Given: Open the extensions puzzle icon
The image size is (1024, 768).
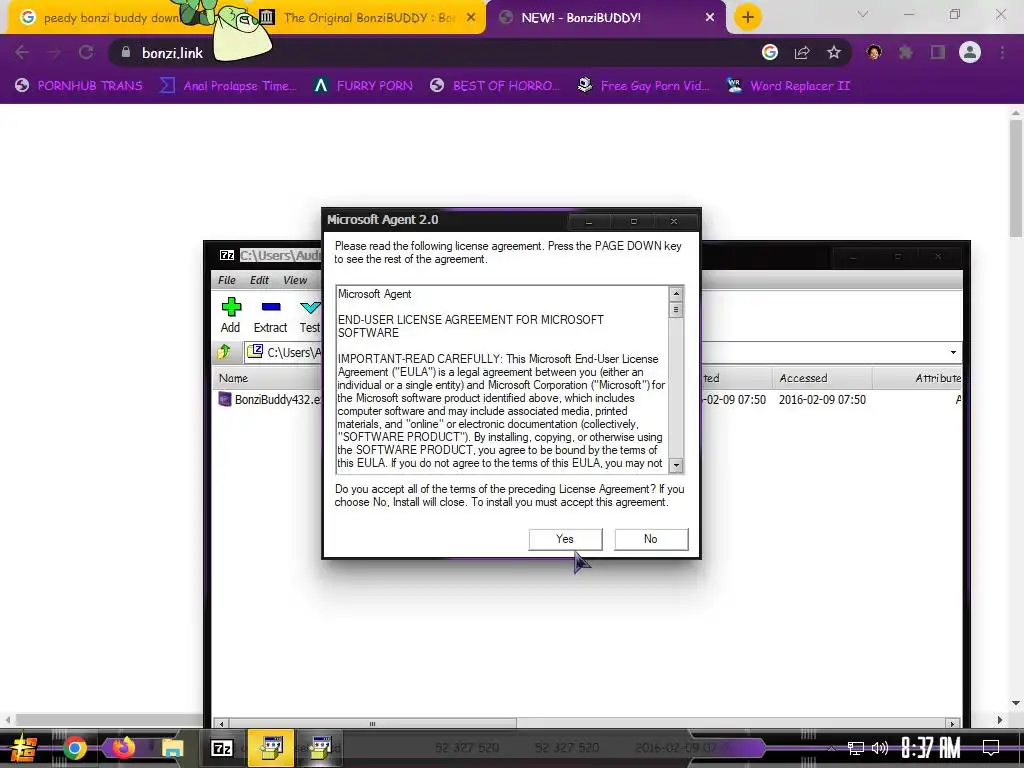Looking at the screenshot, I should tap(906, 52).
